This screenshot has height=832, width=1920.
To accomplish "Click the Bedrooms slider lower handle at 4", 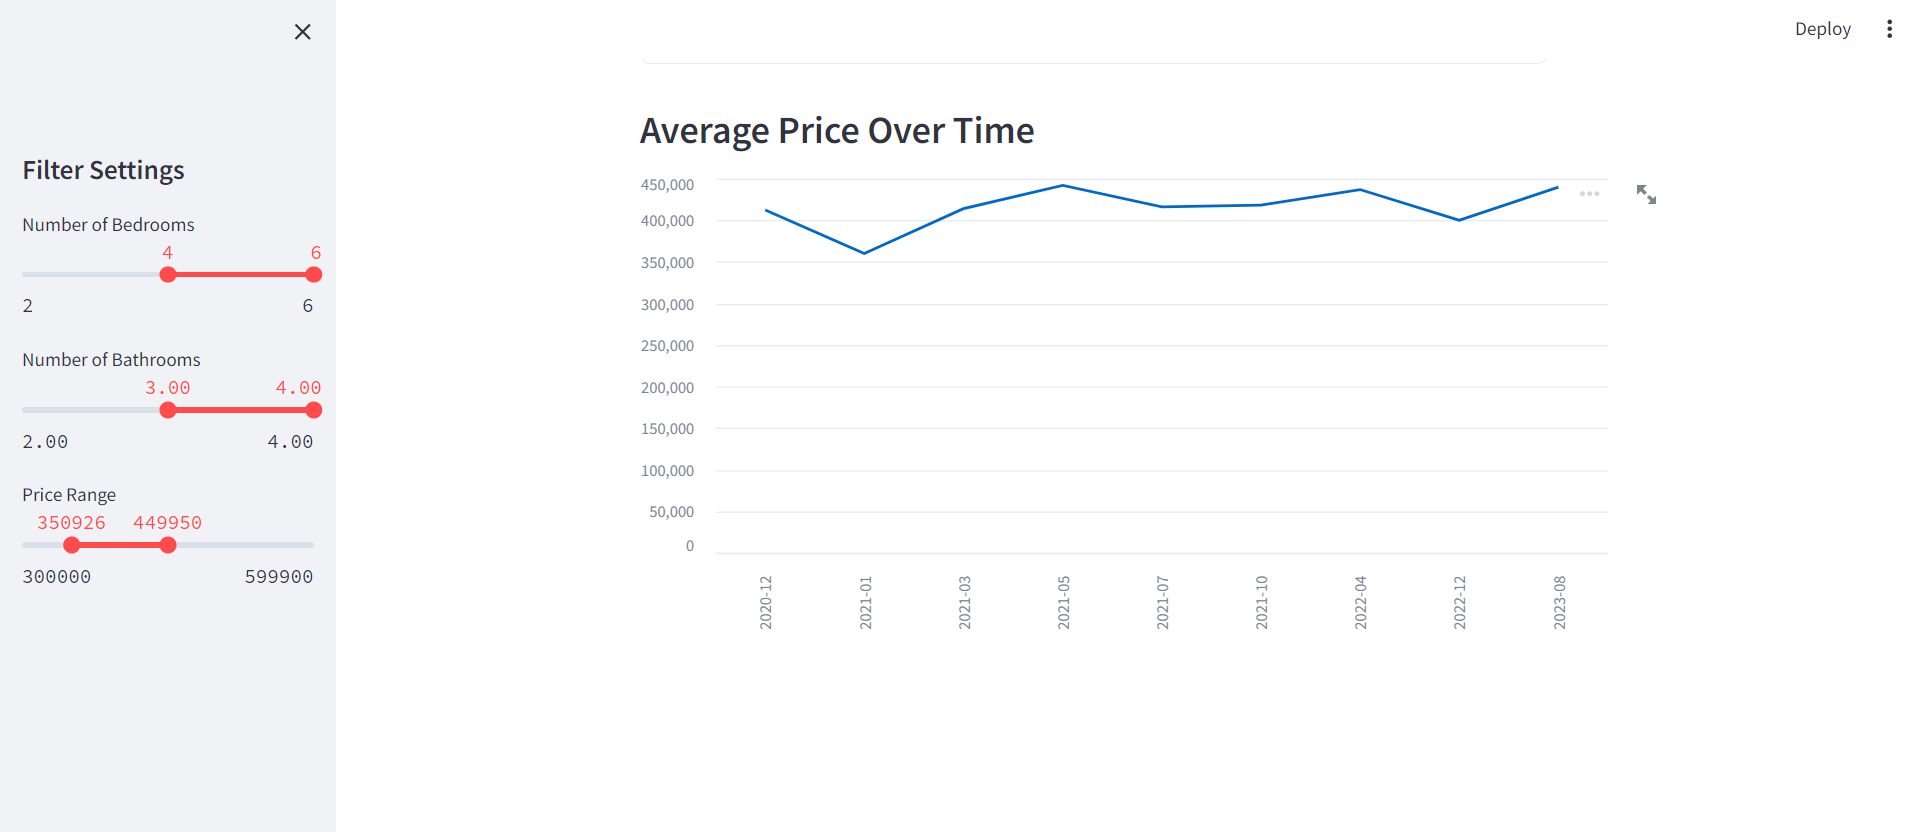I will click(x=168, y=275).
